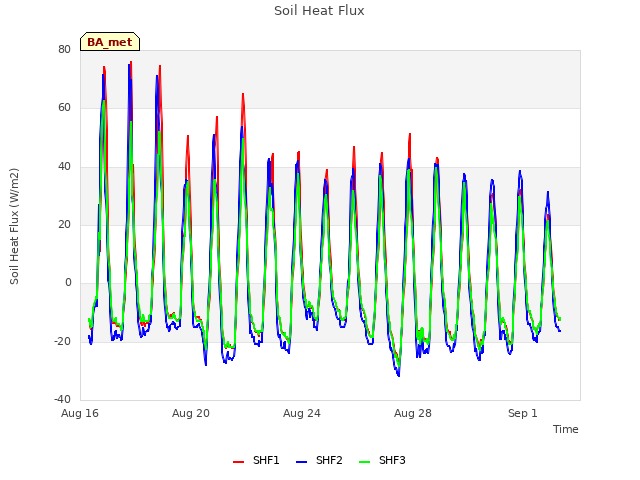Viewport: 640px width, 480px height.
Task: Click the 40 y-axis tick label
Action: tap(64, 166)
